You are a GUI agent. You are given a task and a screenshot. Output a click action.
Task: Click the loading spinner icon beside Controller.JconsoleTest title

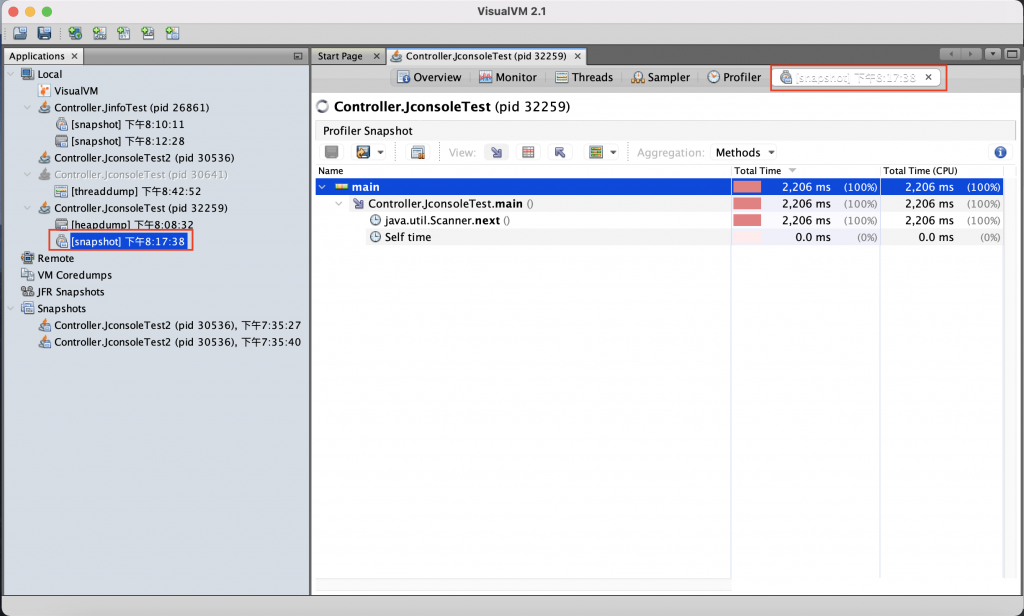(x=323, y=106)
